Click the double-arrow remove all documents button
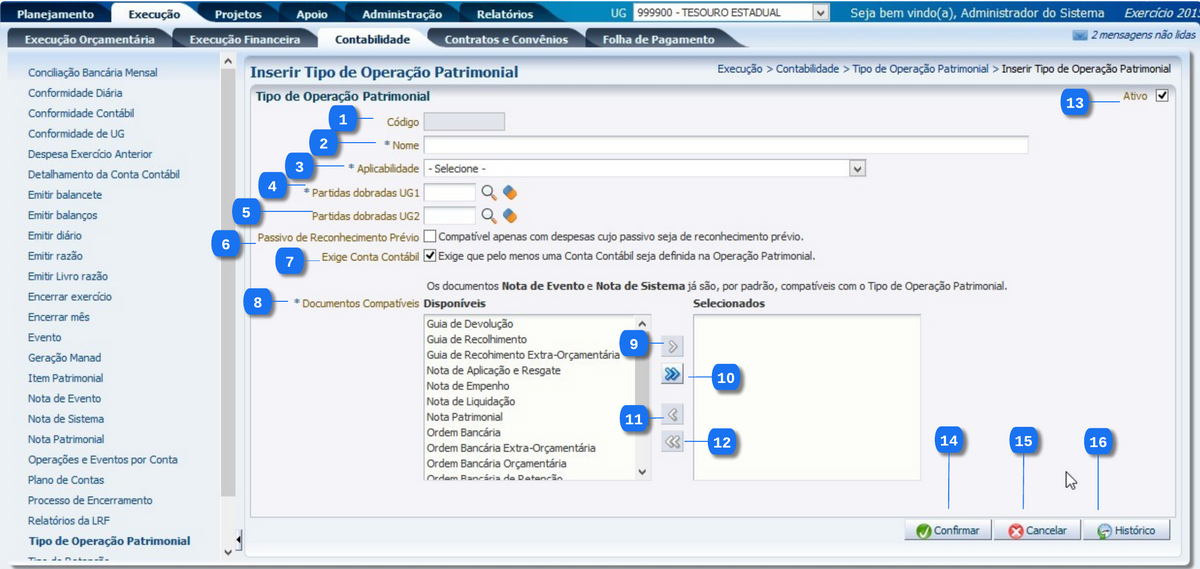 coord(673,442)
